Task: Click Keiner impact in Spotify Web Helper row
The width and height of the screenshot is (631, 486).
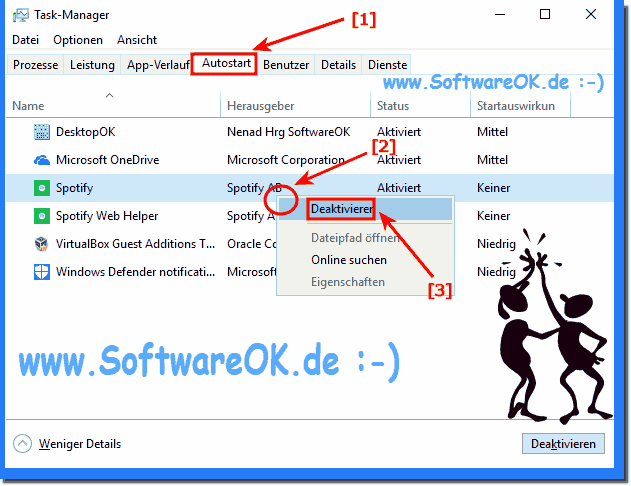Action: click(494, 216)
